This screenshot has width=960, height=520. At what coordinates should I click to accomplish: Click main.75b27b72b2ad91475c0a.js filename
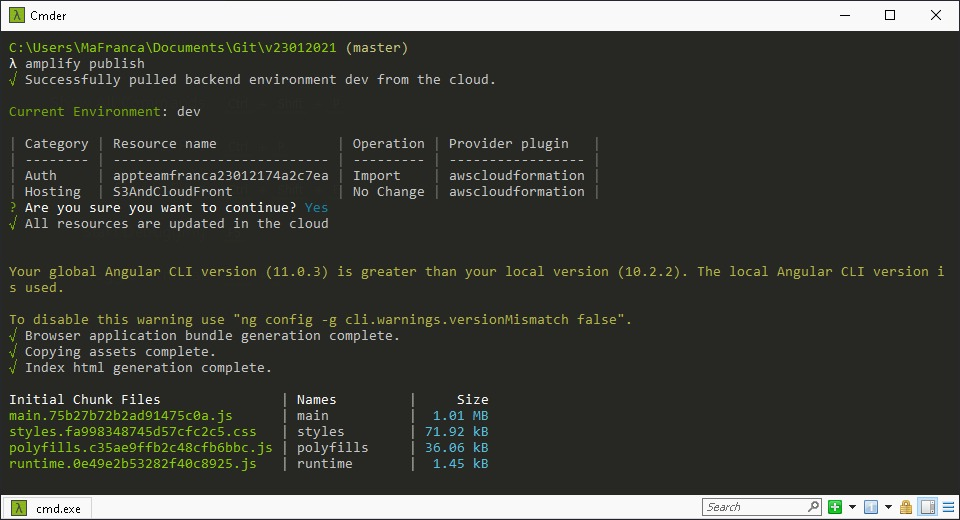121,416
